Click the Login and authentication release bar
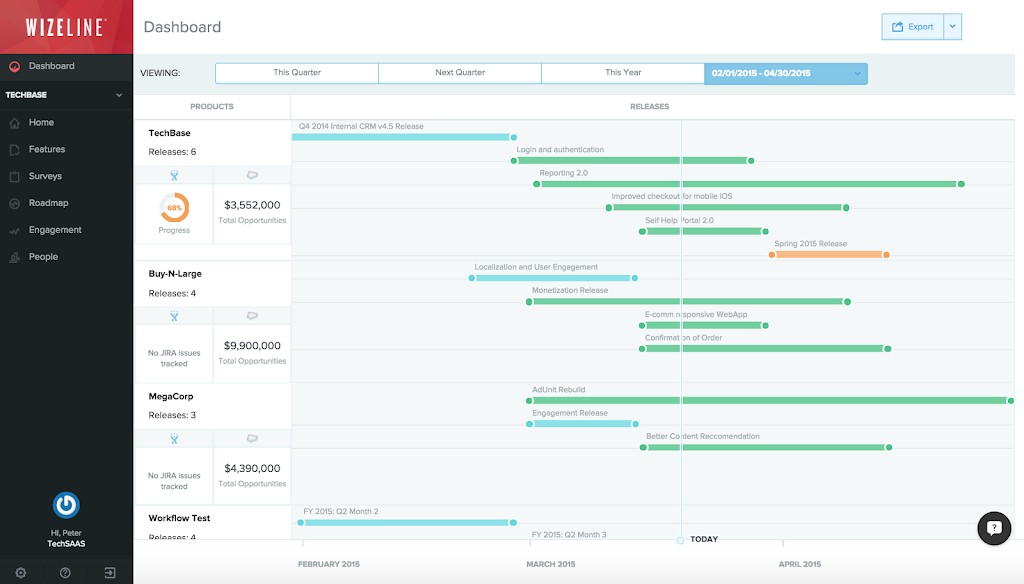The height and width of the screenshot is (584, 1024). [632, 161]
